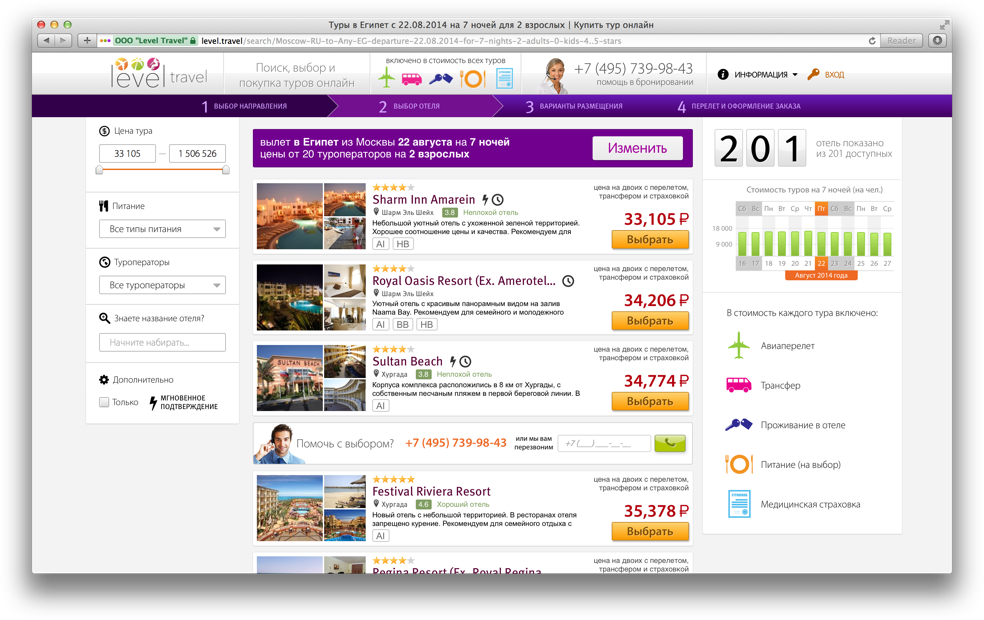984x620 pixels.
Task: Open the Все типы питания dropdown
Action: click(162, 229)
